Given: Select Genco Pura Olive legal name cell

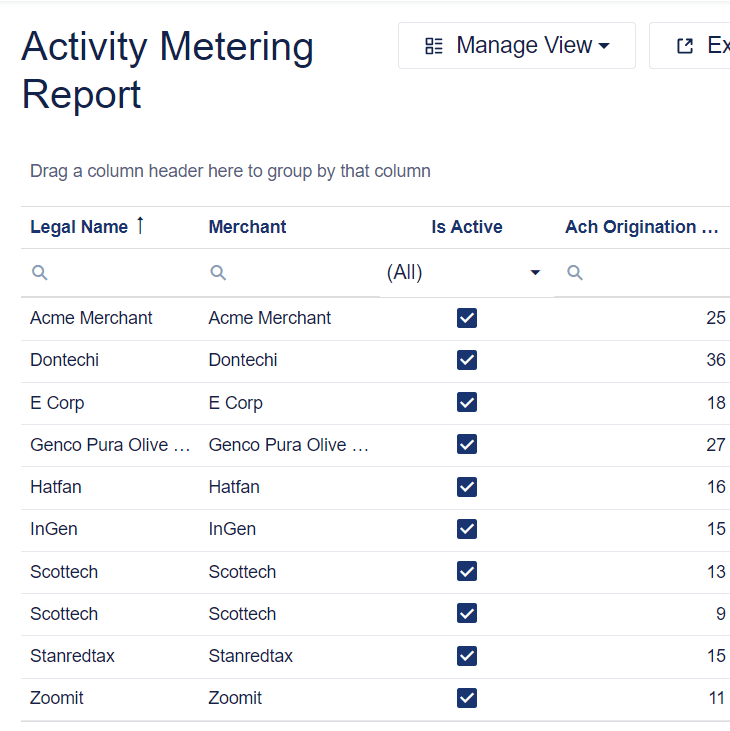Looking at the screenshot, I should (x=110, y=445).
